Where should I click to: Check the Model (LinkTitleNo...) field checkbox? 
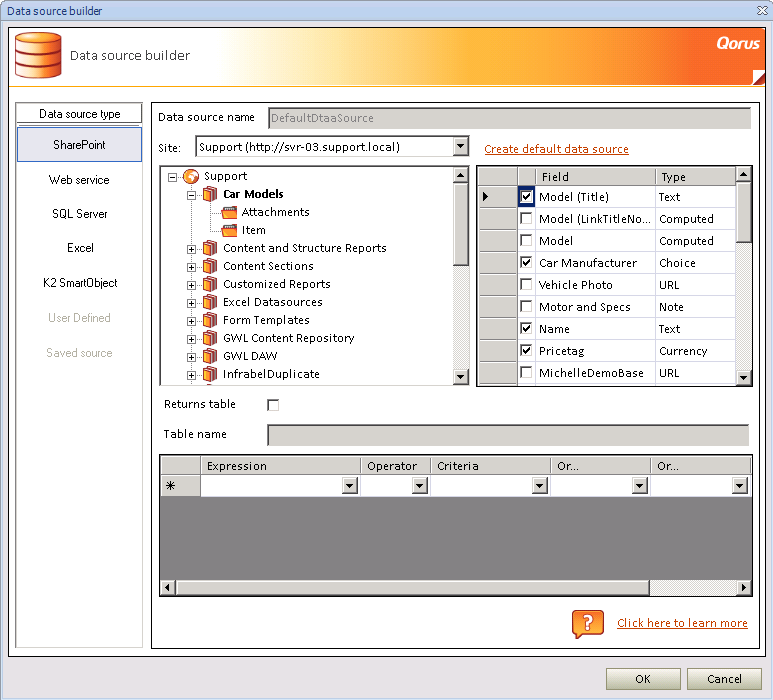[527, 218]
